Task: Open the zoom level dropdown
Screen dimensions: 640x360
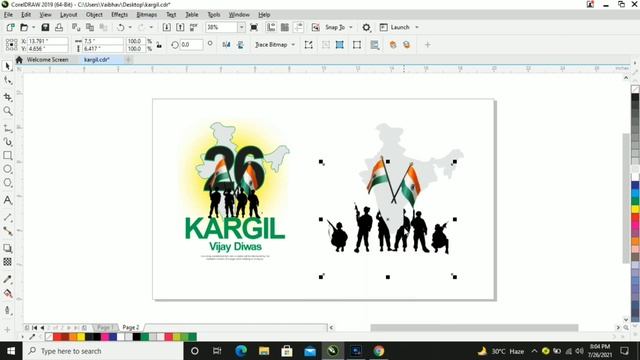Action: [x=241, y=27]
